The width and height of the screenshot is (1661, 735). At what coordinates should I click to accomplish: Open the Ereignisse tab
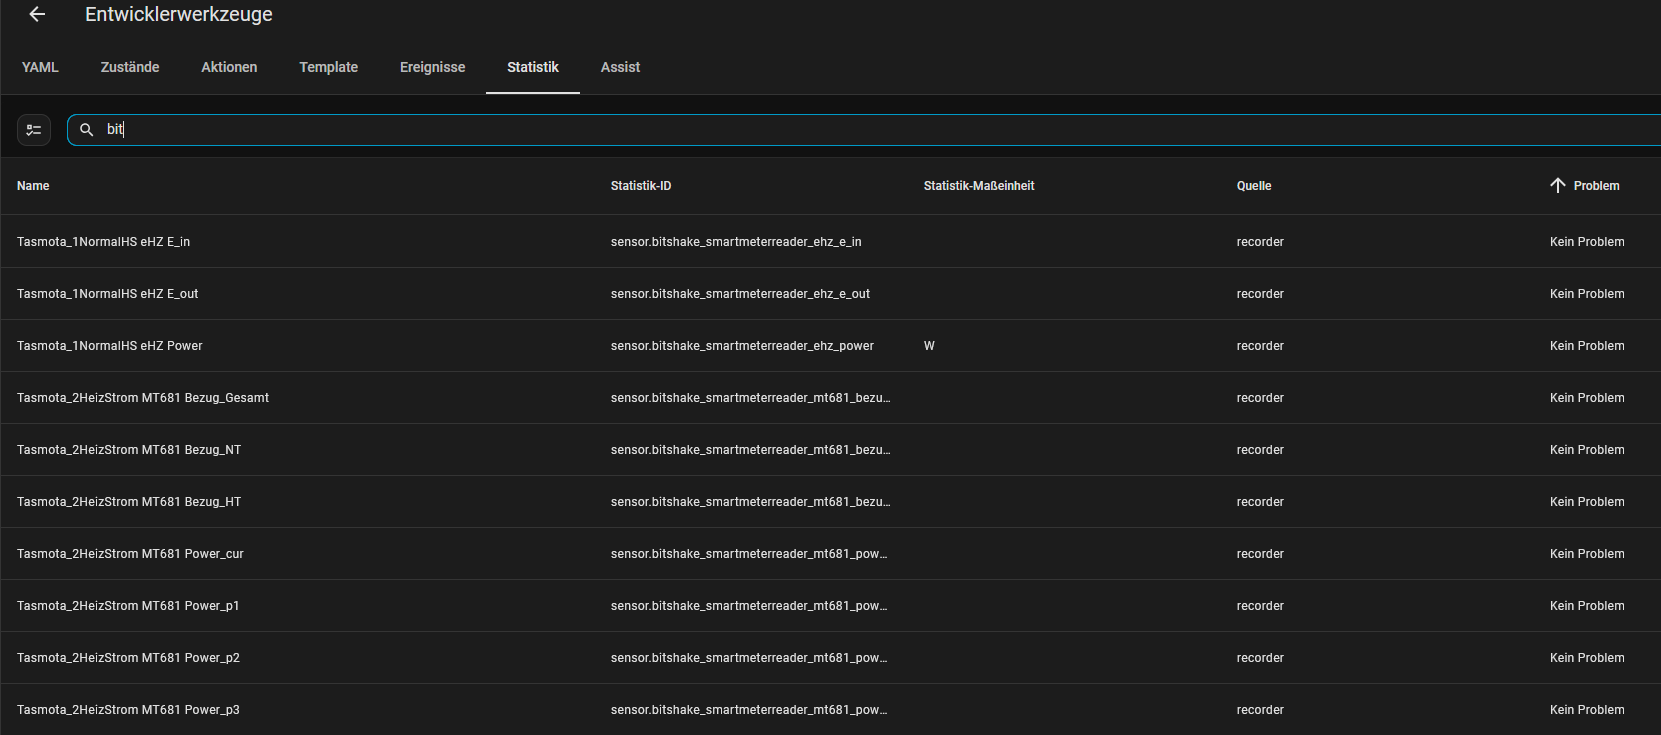[432, 67]
